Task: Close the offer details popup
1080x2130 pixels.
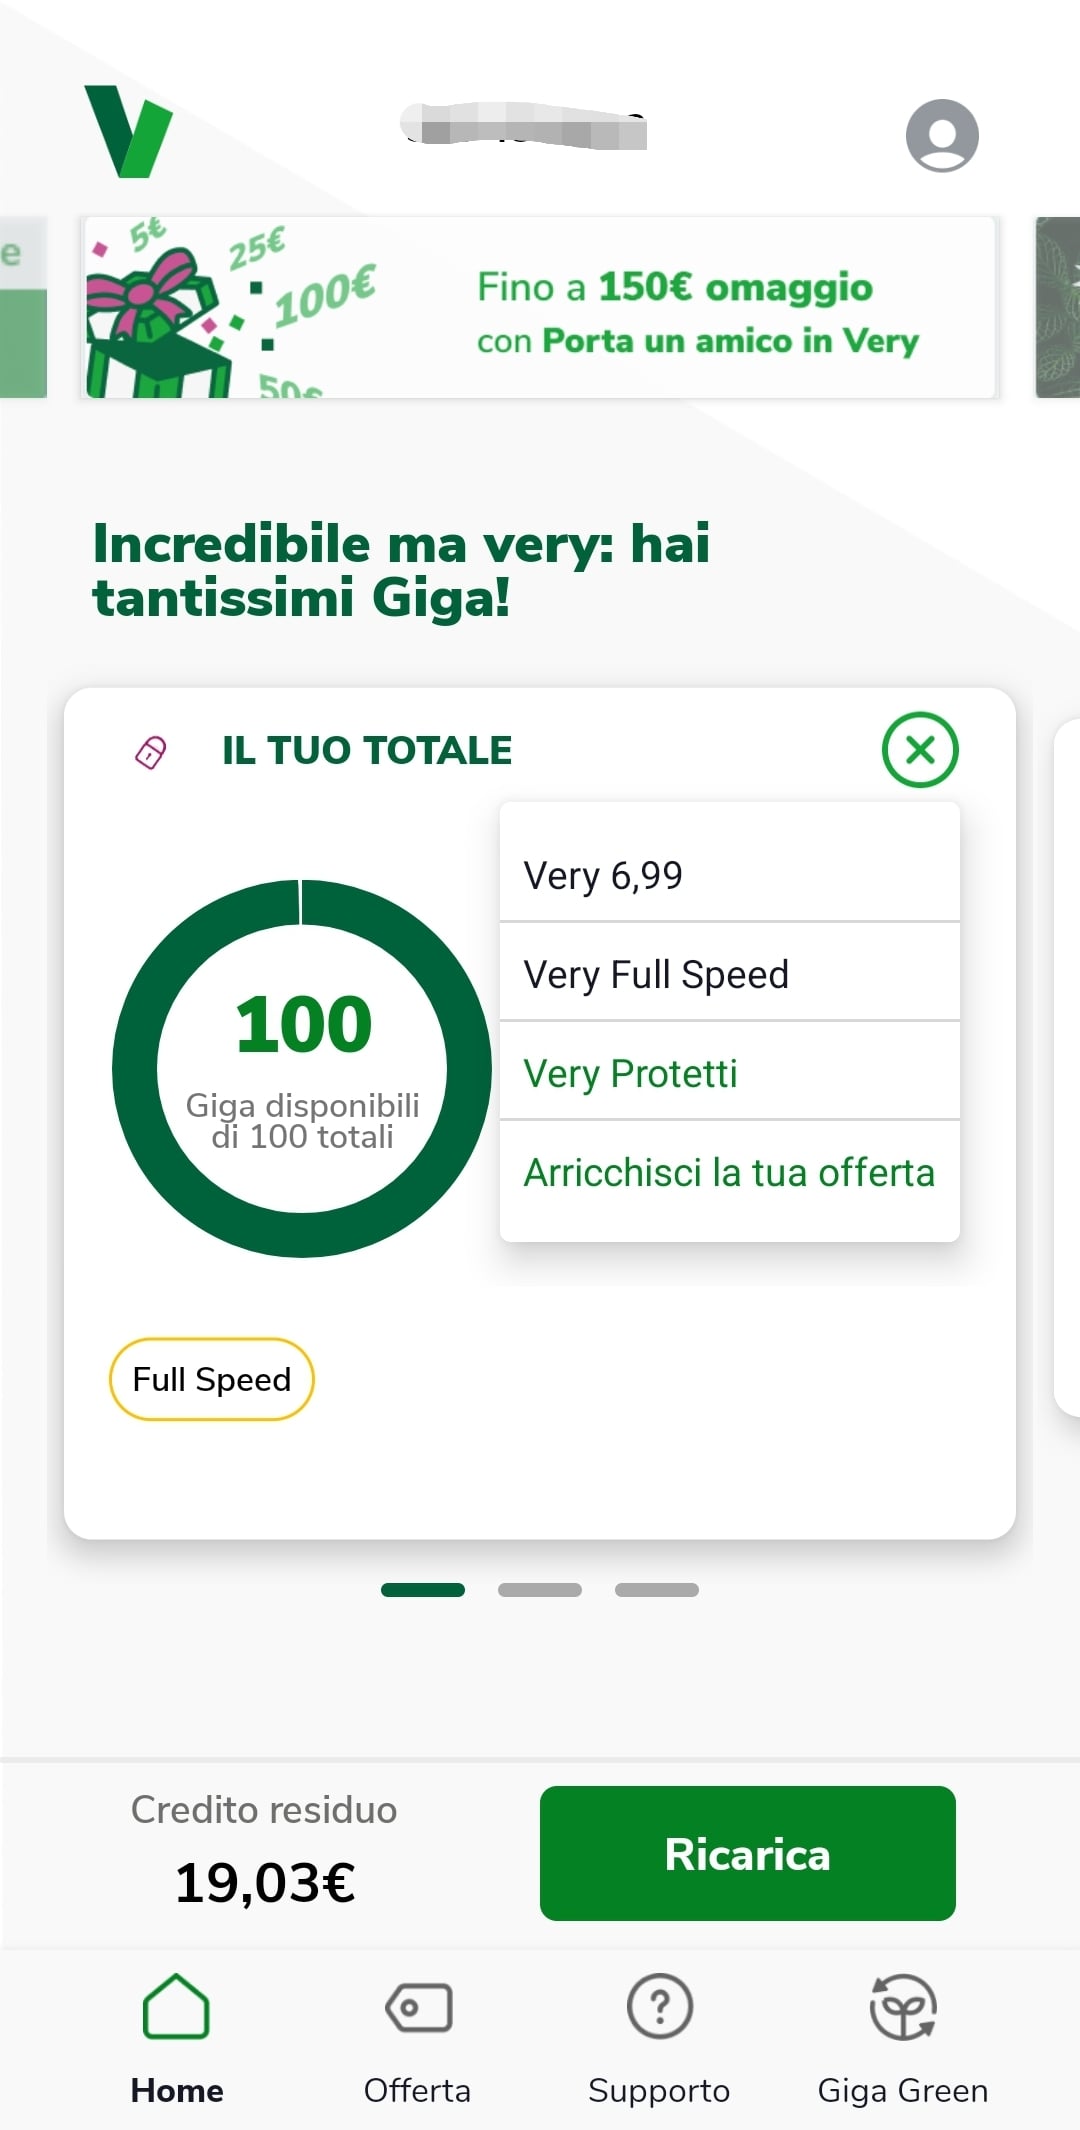Action: (x=920, y=750)
